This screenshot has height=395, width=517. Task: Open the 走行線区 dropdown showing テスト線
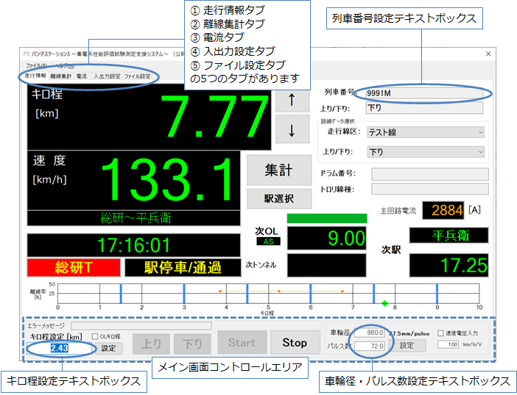click(426, 132)
